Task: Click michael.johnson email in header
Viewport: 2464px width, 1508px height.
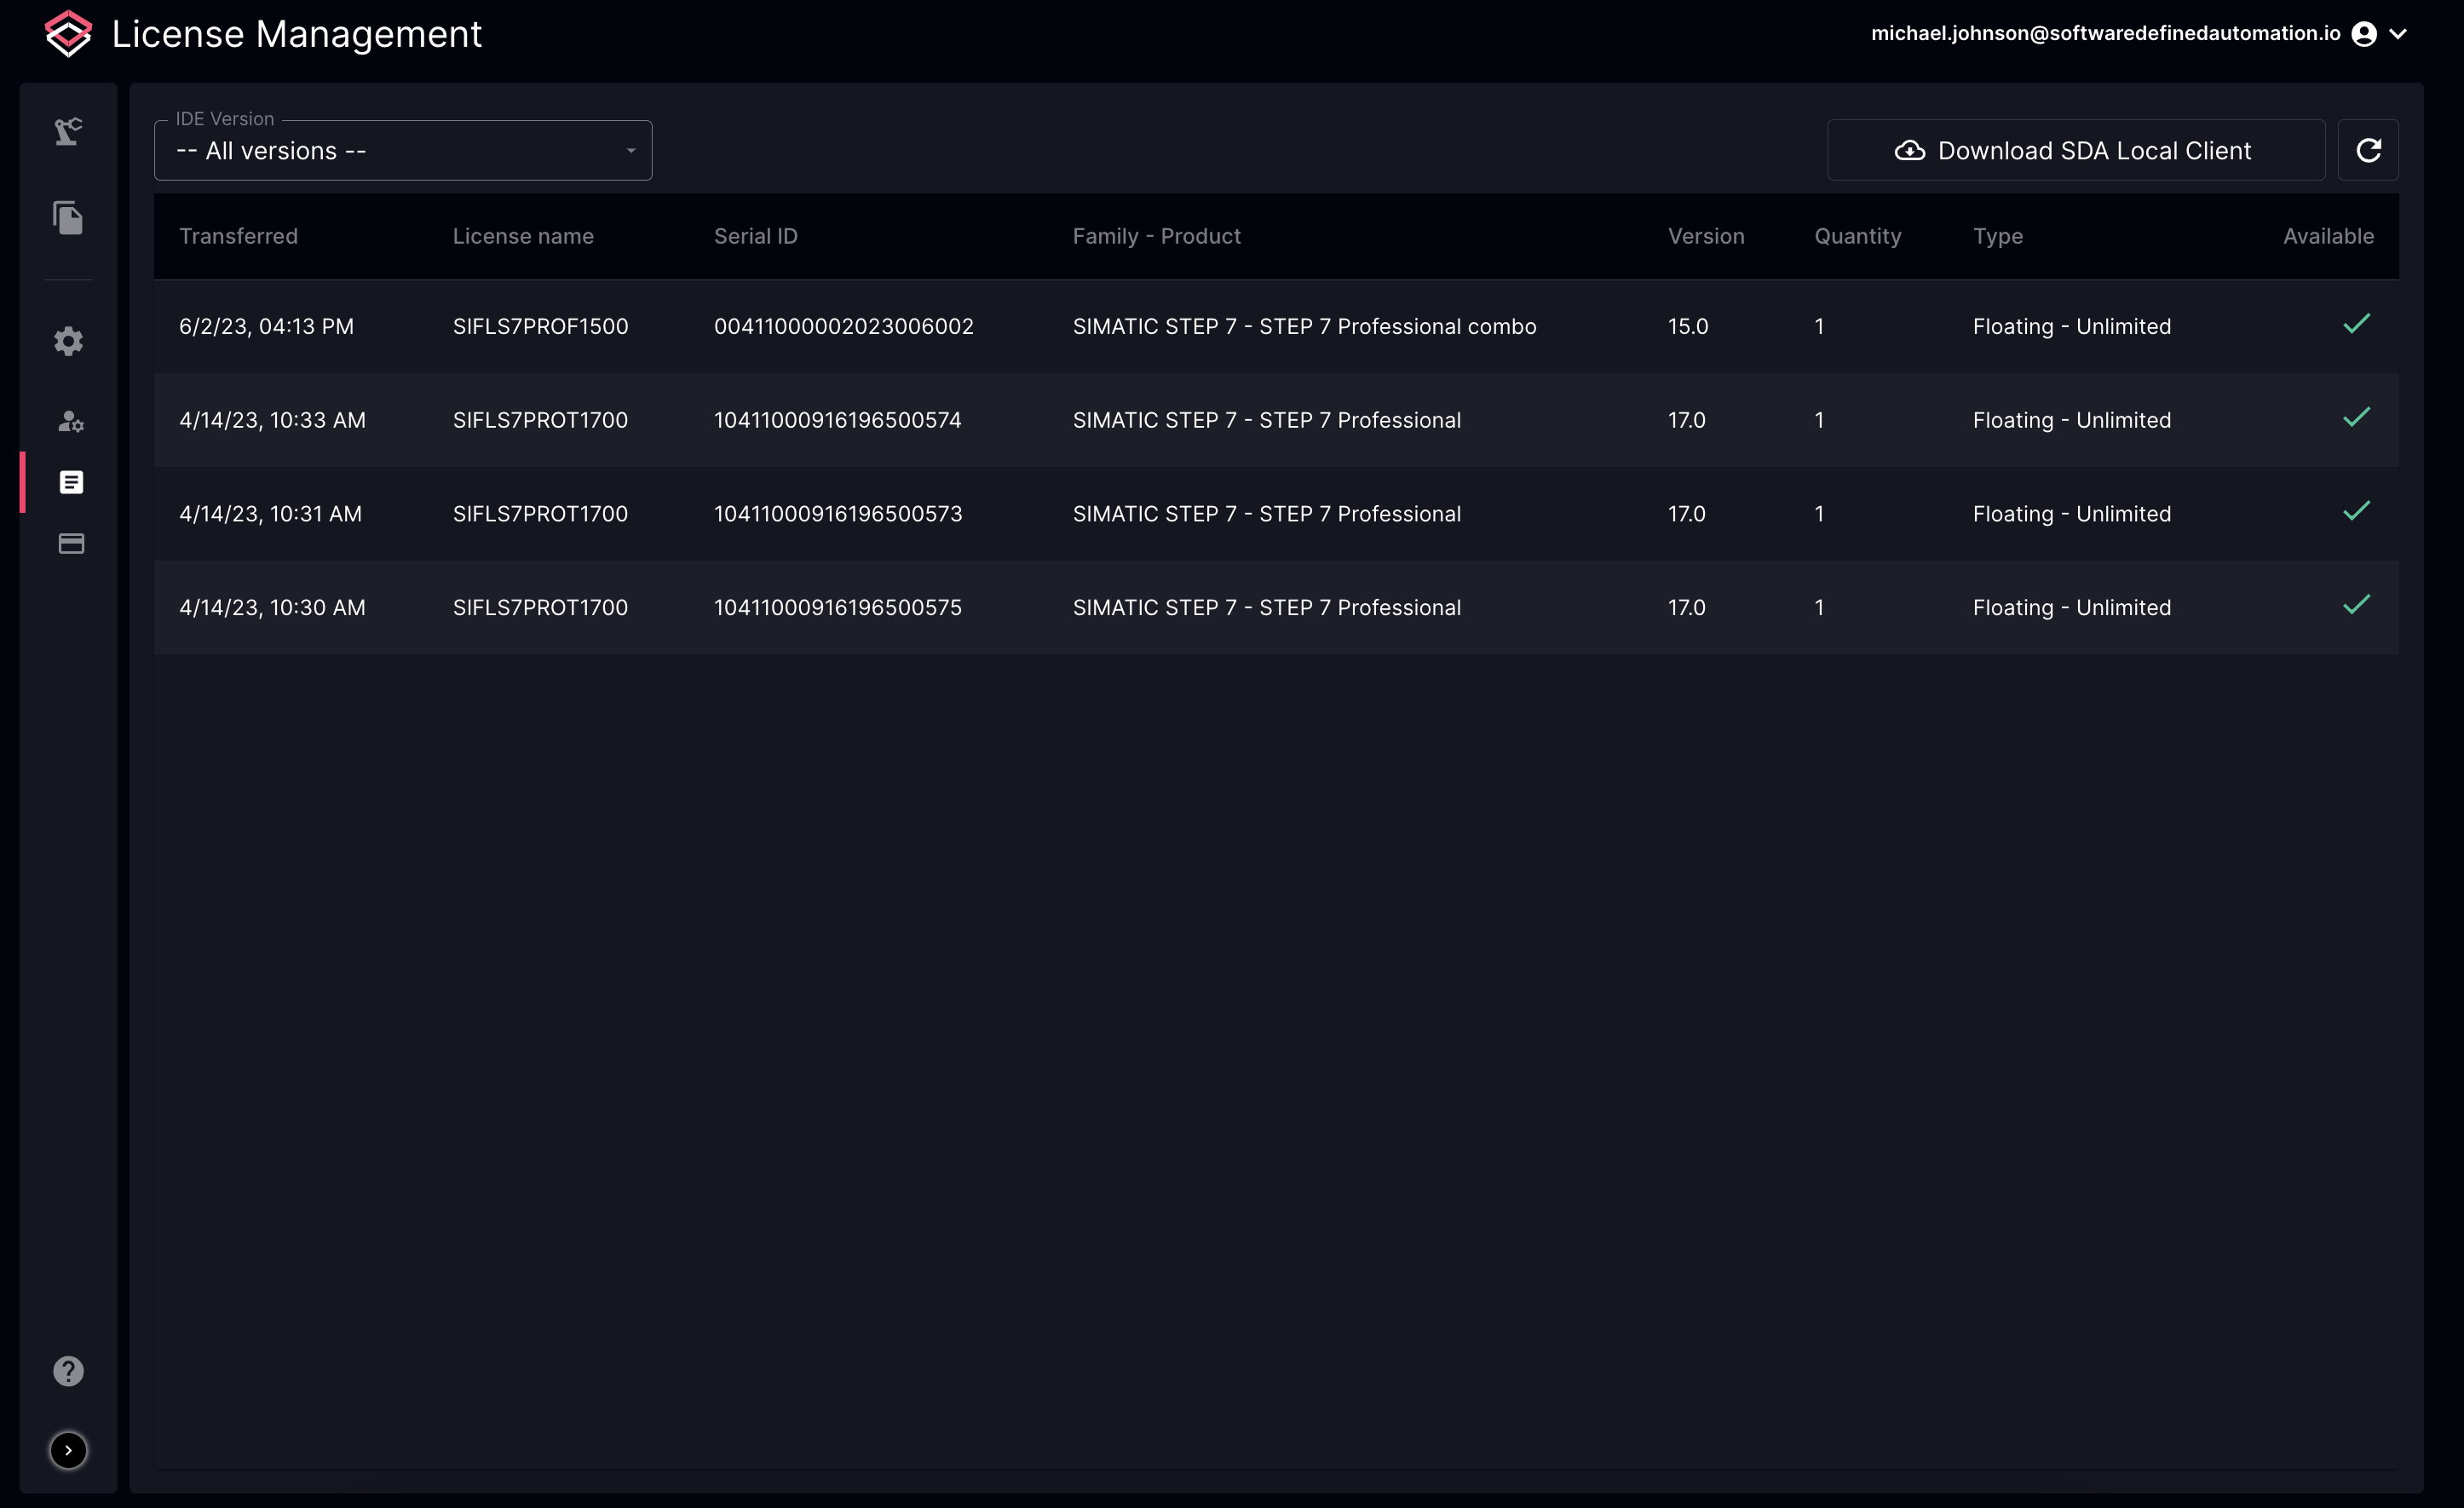Action: [x=2105, y=33]
